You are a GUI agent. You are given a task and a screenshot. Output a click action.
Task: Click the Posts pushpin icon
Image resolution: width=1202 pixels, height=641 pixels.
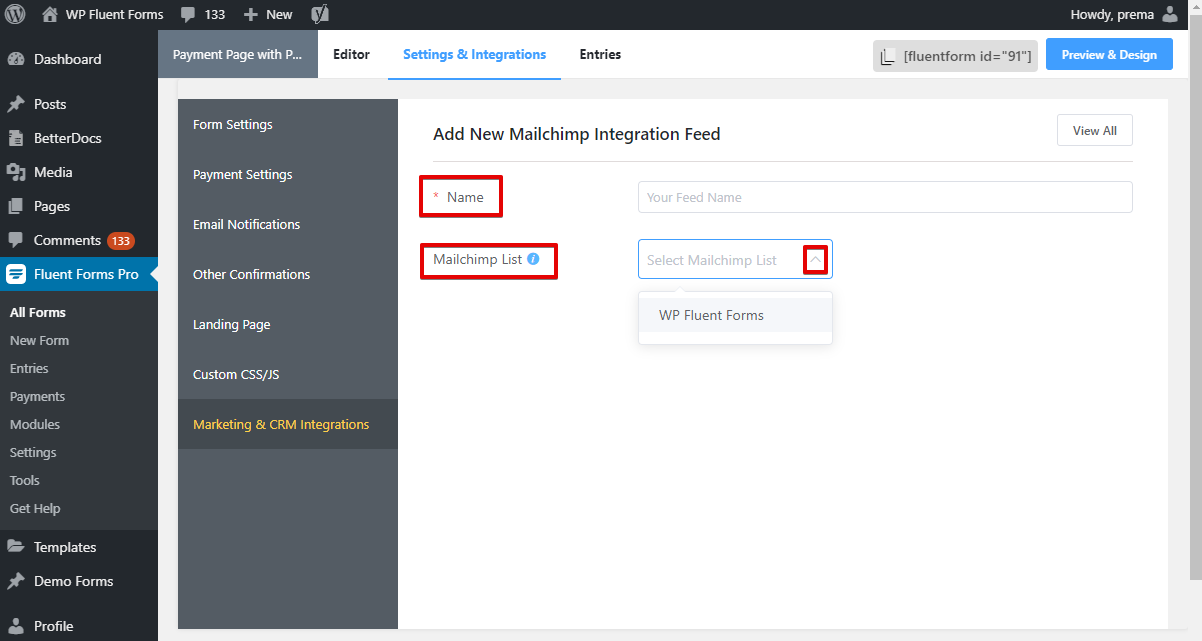[16, 104]
